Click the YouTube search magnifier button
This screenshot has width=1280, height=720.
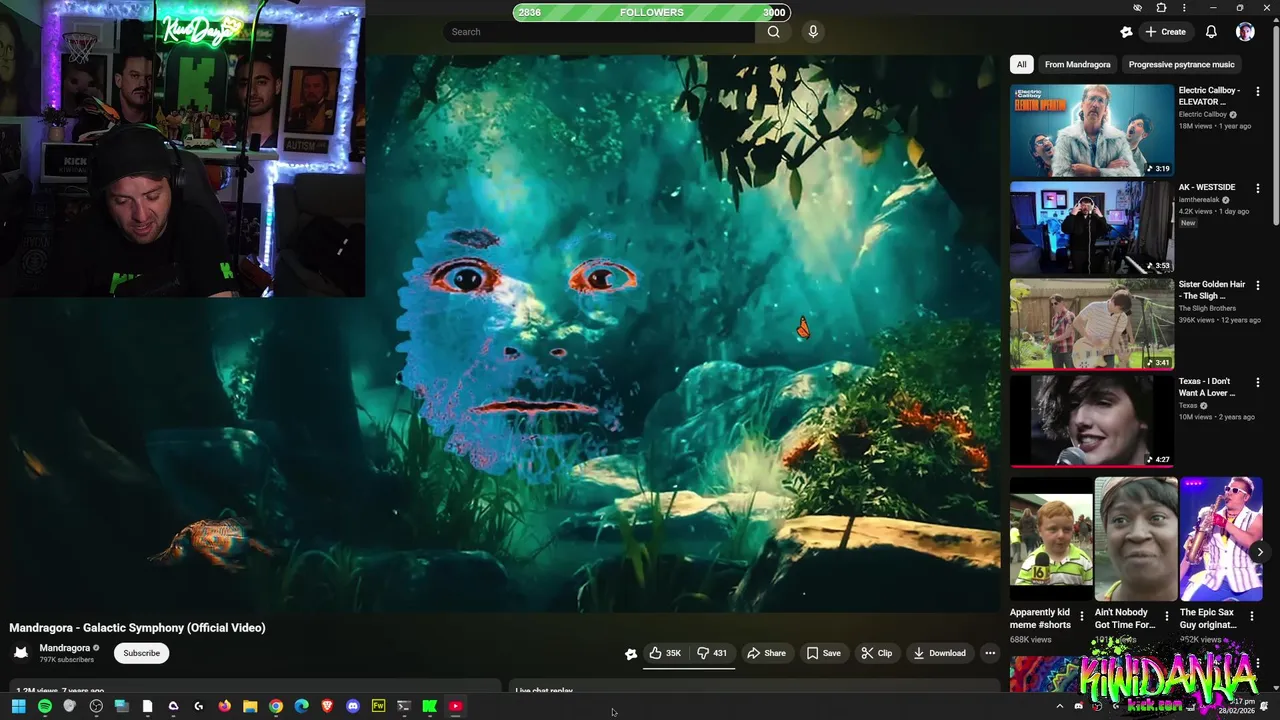(773, 32)
